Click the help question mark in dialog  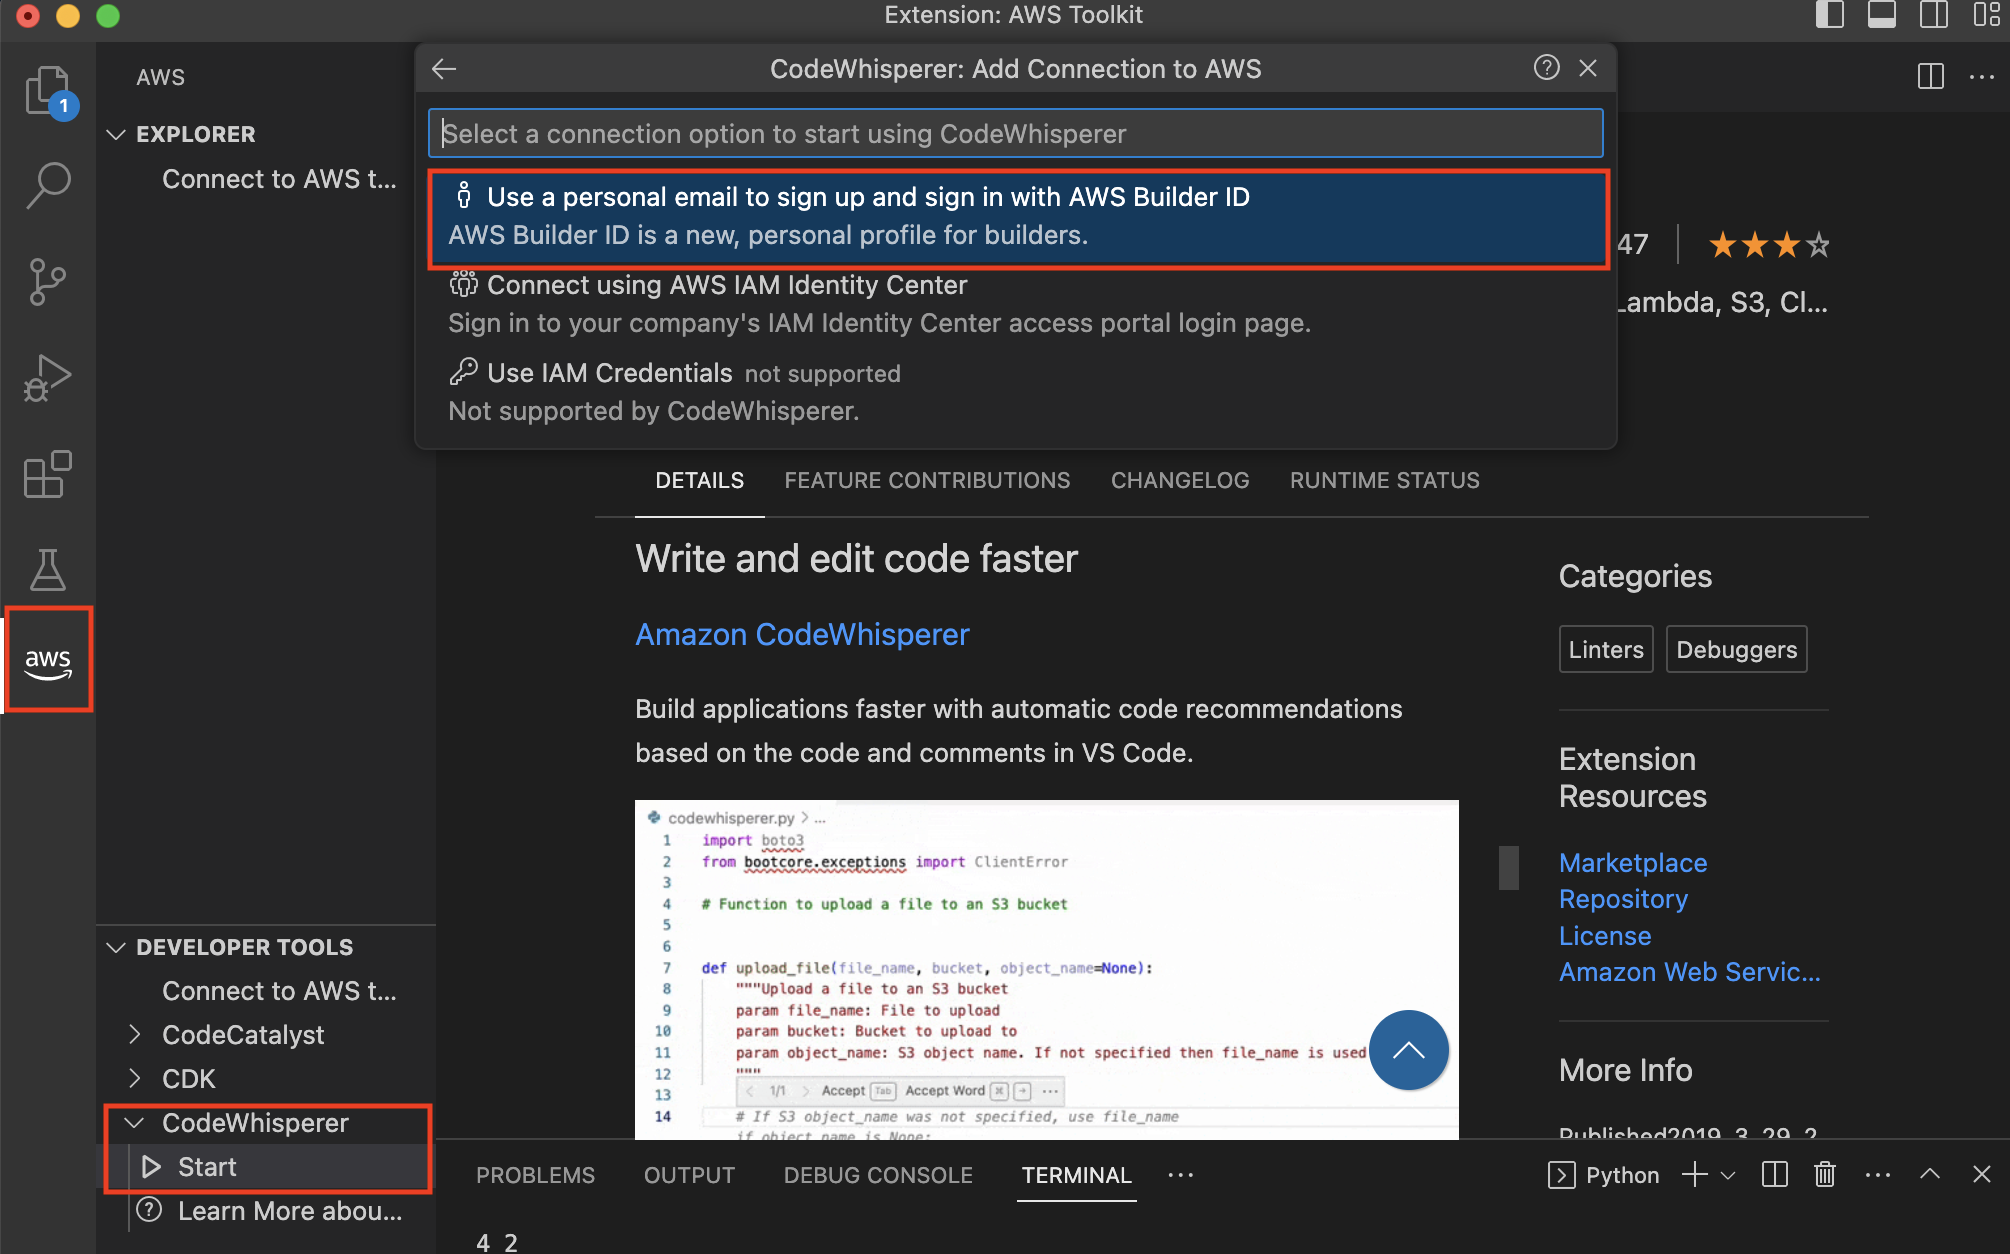pos(1546,68)
